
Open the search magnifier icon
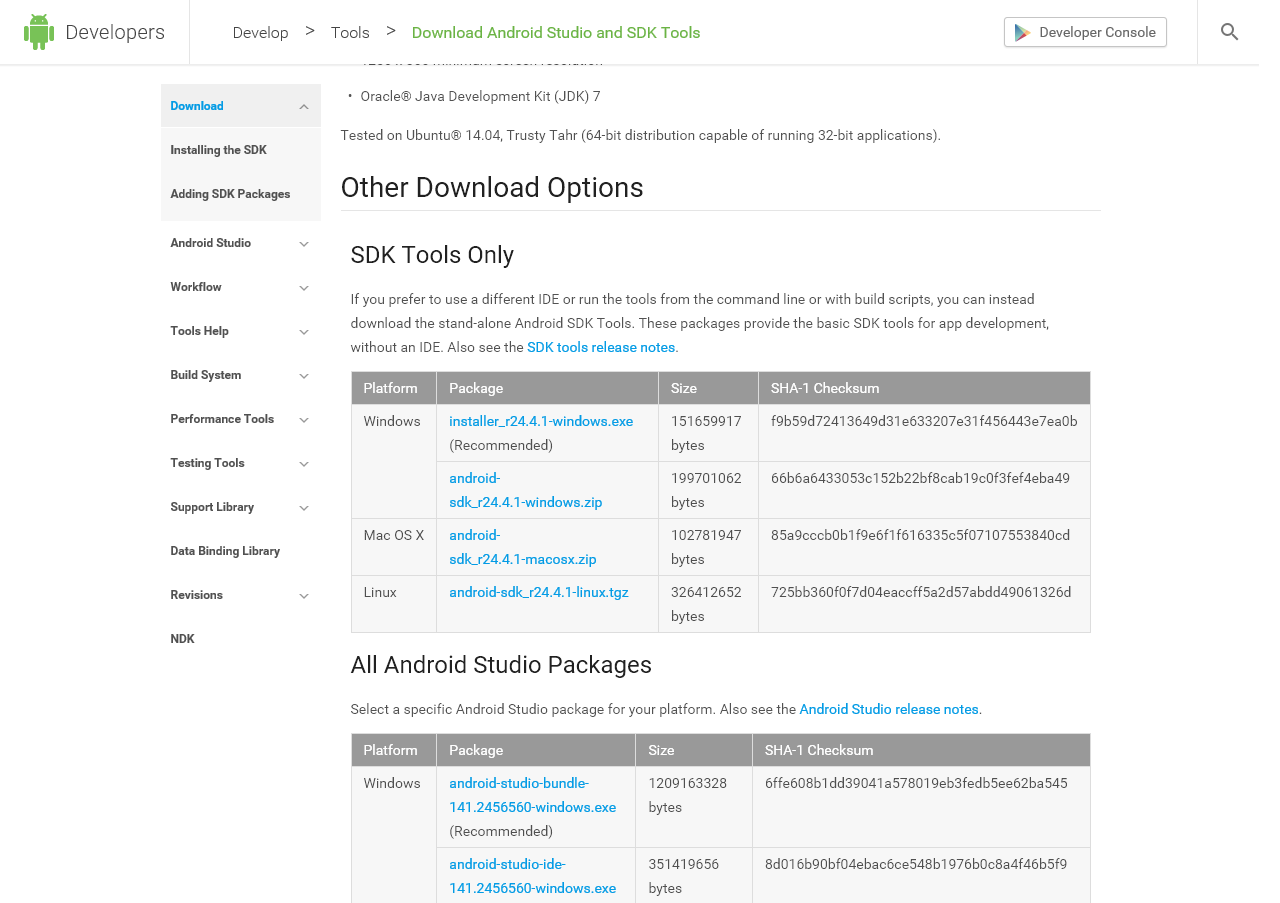1229,31
